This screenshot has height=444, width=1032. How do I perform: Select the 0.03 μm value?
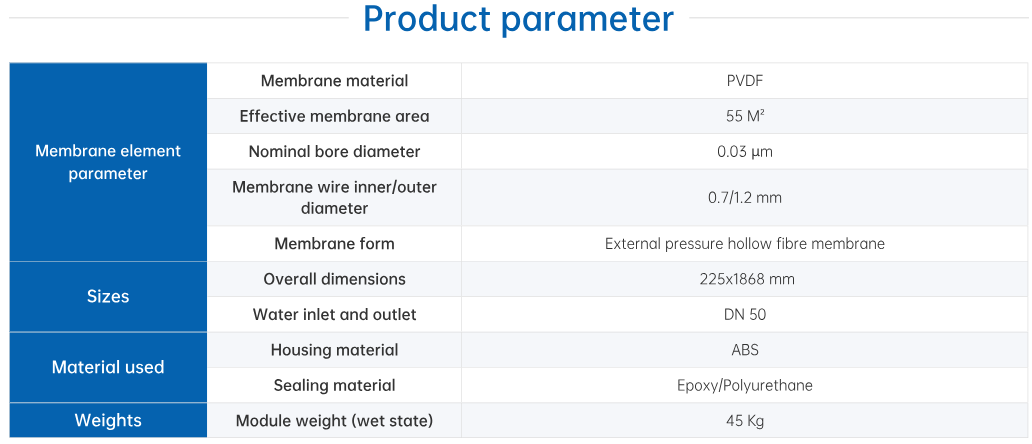click(745, 152)
